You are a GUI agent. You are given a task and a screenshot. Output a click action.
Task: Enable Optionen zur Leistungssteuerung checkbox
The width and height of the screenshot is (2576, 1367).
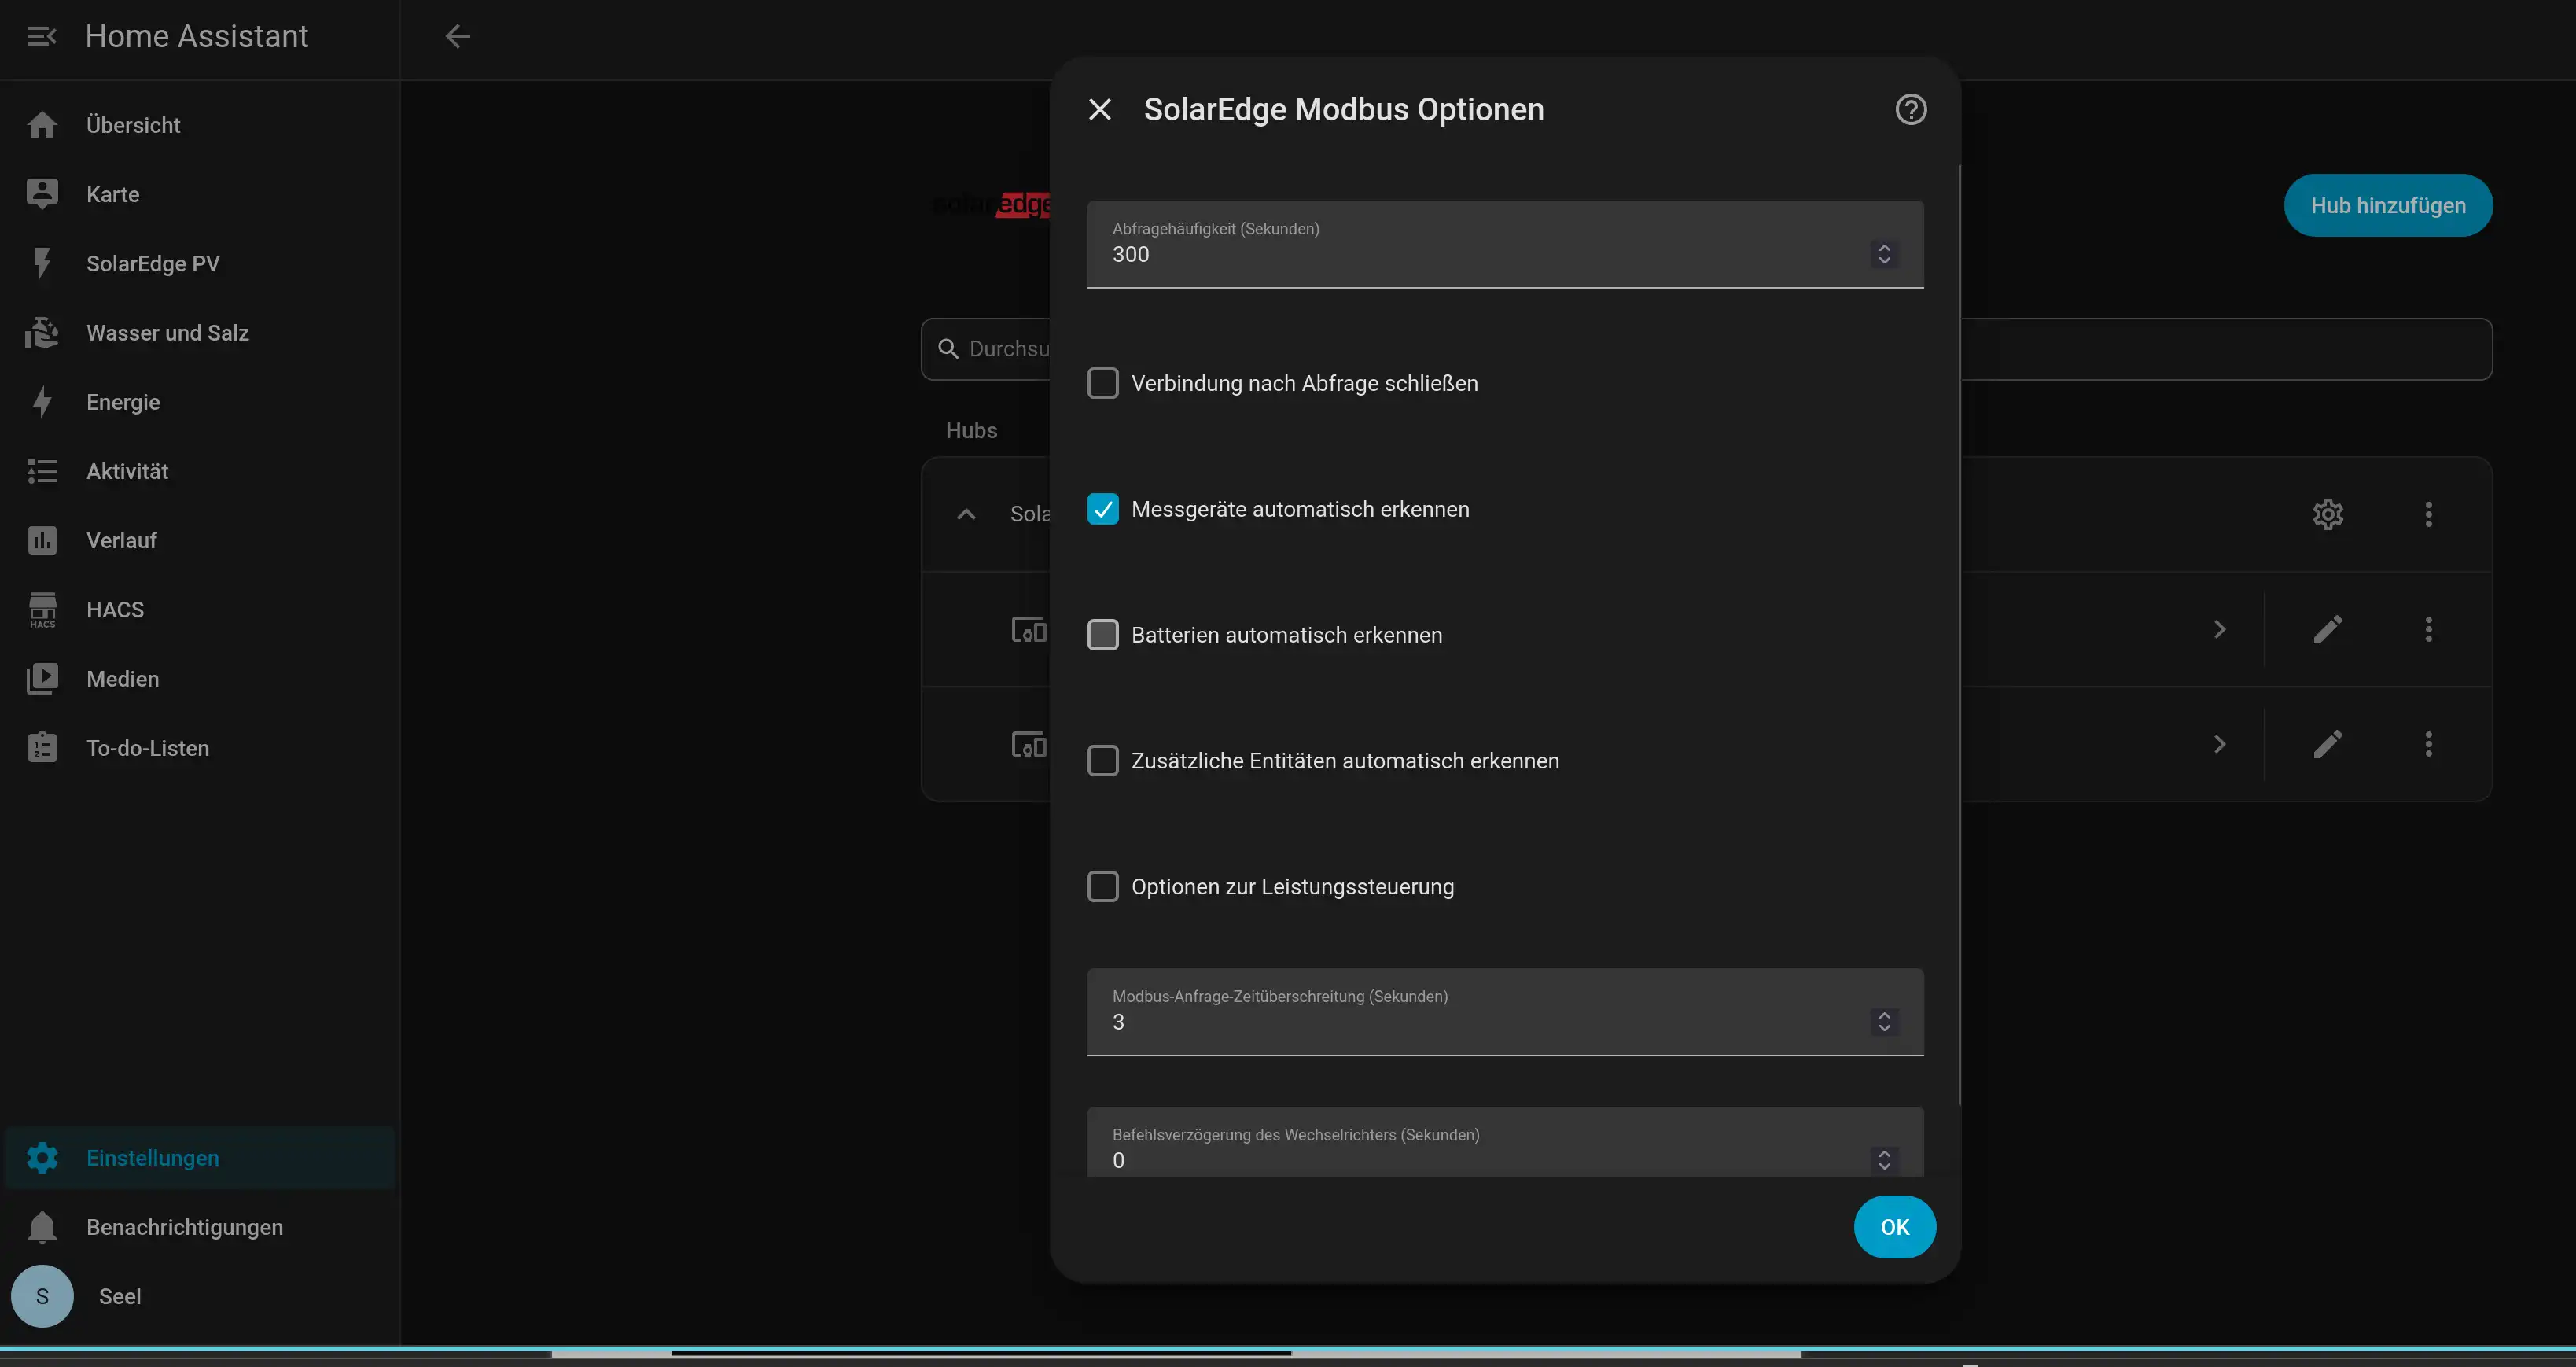point(1102,887)
